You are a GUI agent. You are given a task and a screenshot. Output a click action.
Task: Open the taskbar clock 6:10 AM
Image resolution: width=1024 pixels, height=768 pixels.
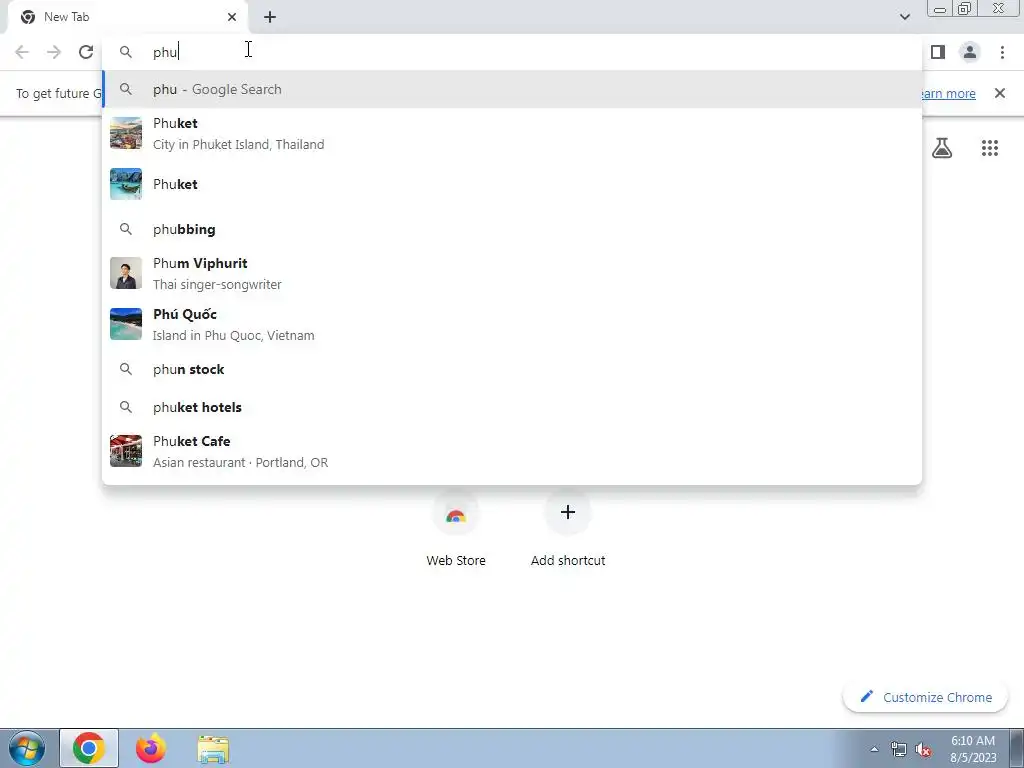pyautogui.click(x=973, y=749)
